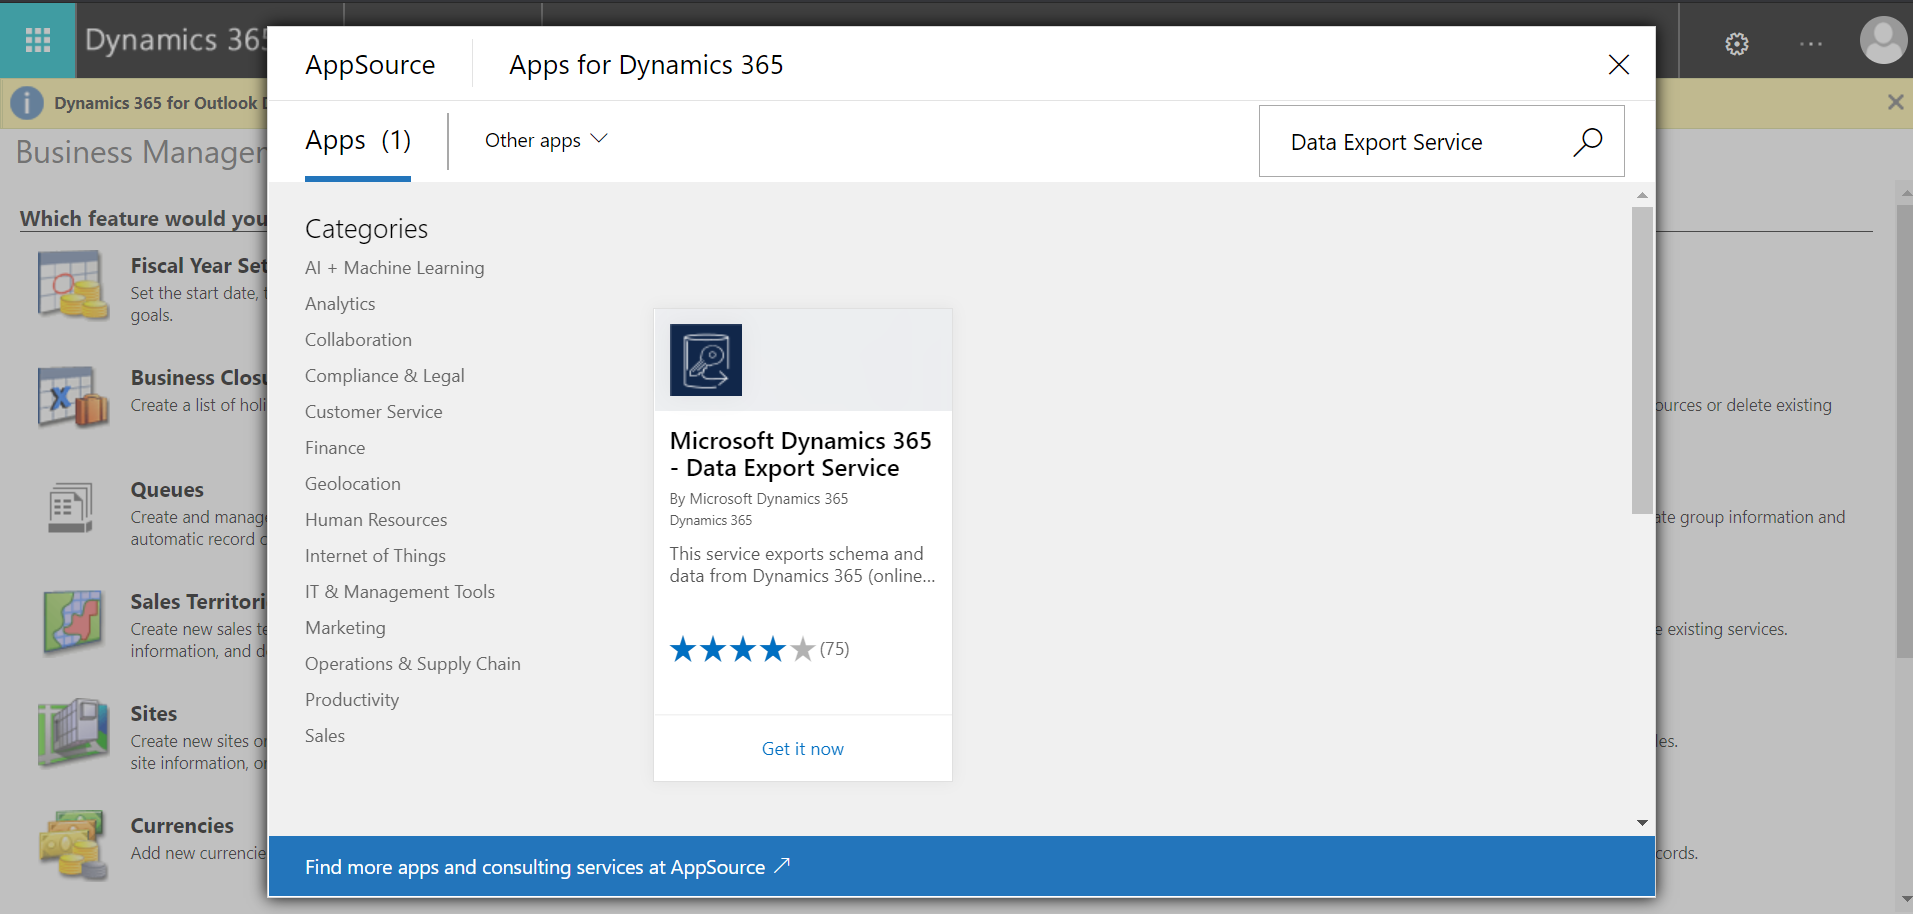
Task: Click Get it now for Data Export Service
Action: point(802,748)
